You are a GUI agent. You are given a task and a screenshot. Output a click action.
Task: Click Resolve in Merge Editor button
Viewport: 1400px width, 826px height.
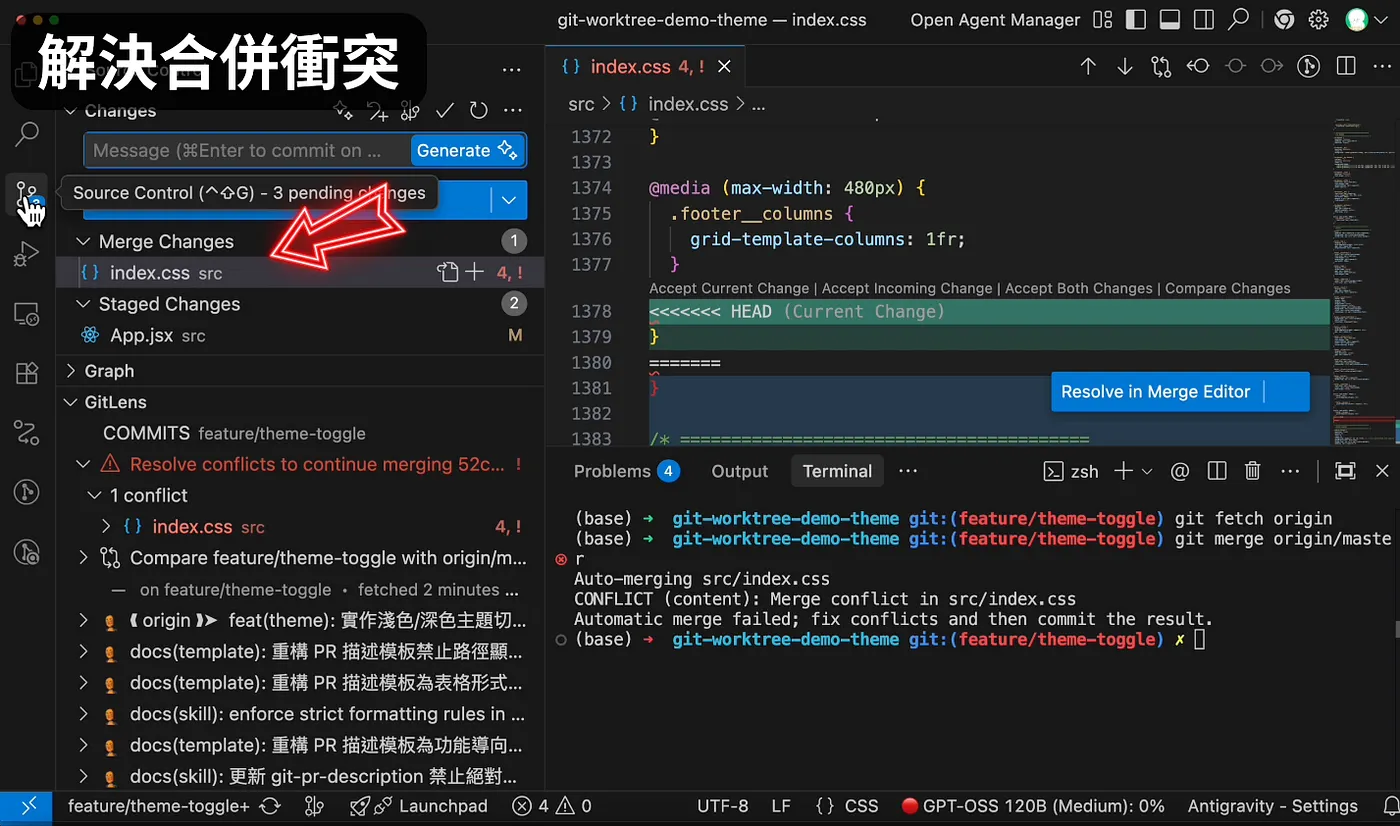pyautogui.click(x=1156, y=392)
